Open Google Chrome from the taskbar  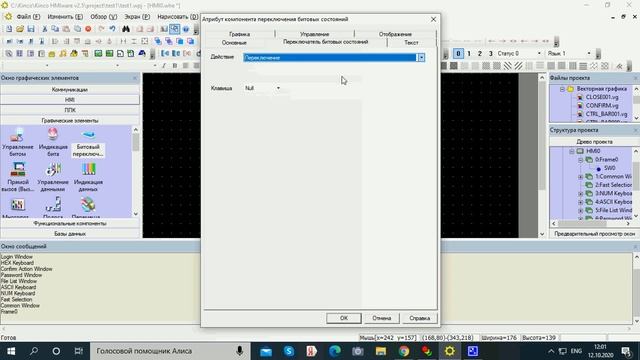[x=404, y=351]
